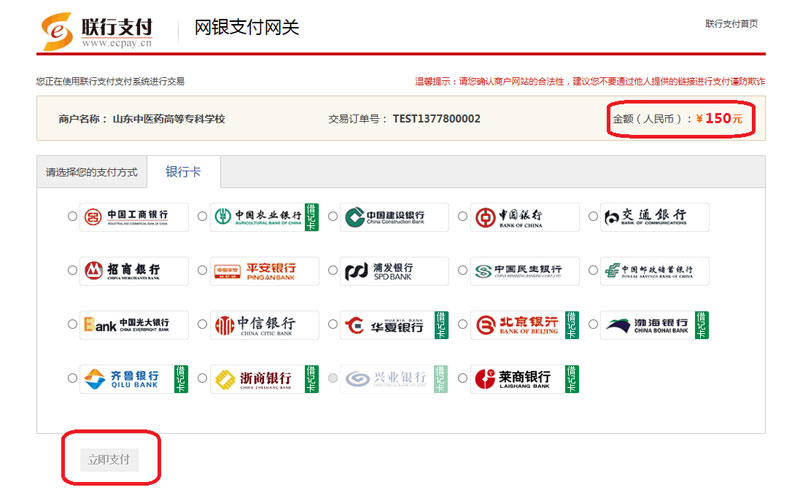Viewport: 800px width, 498px height.
Task: Open the 银行卡 tab
Action: point(183,172)
